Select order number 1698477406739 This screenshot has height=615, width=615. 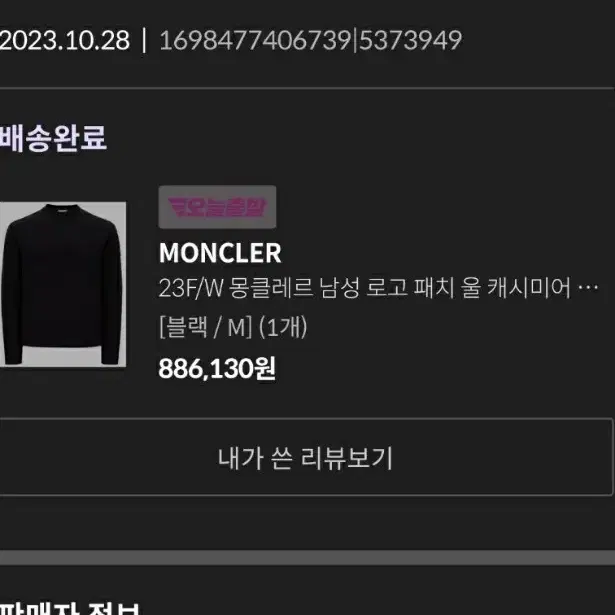(255, 40)
